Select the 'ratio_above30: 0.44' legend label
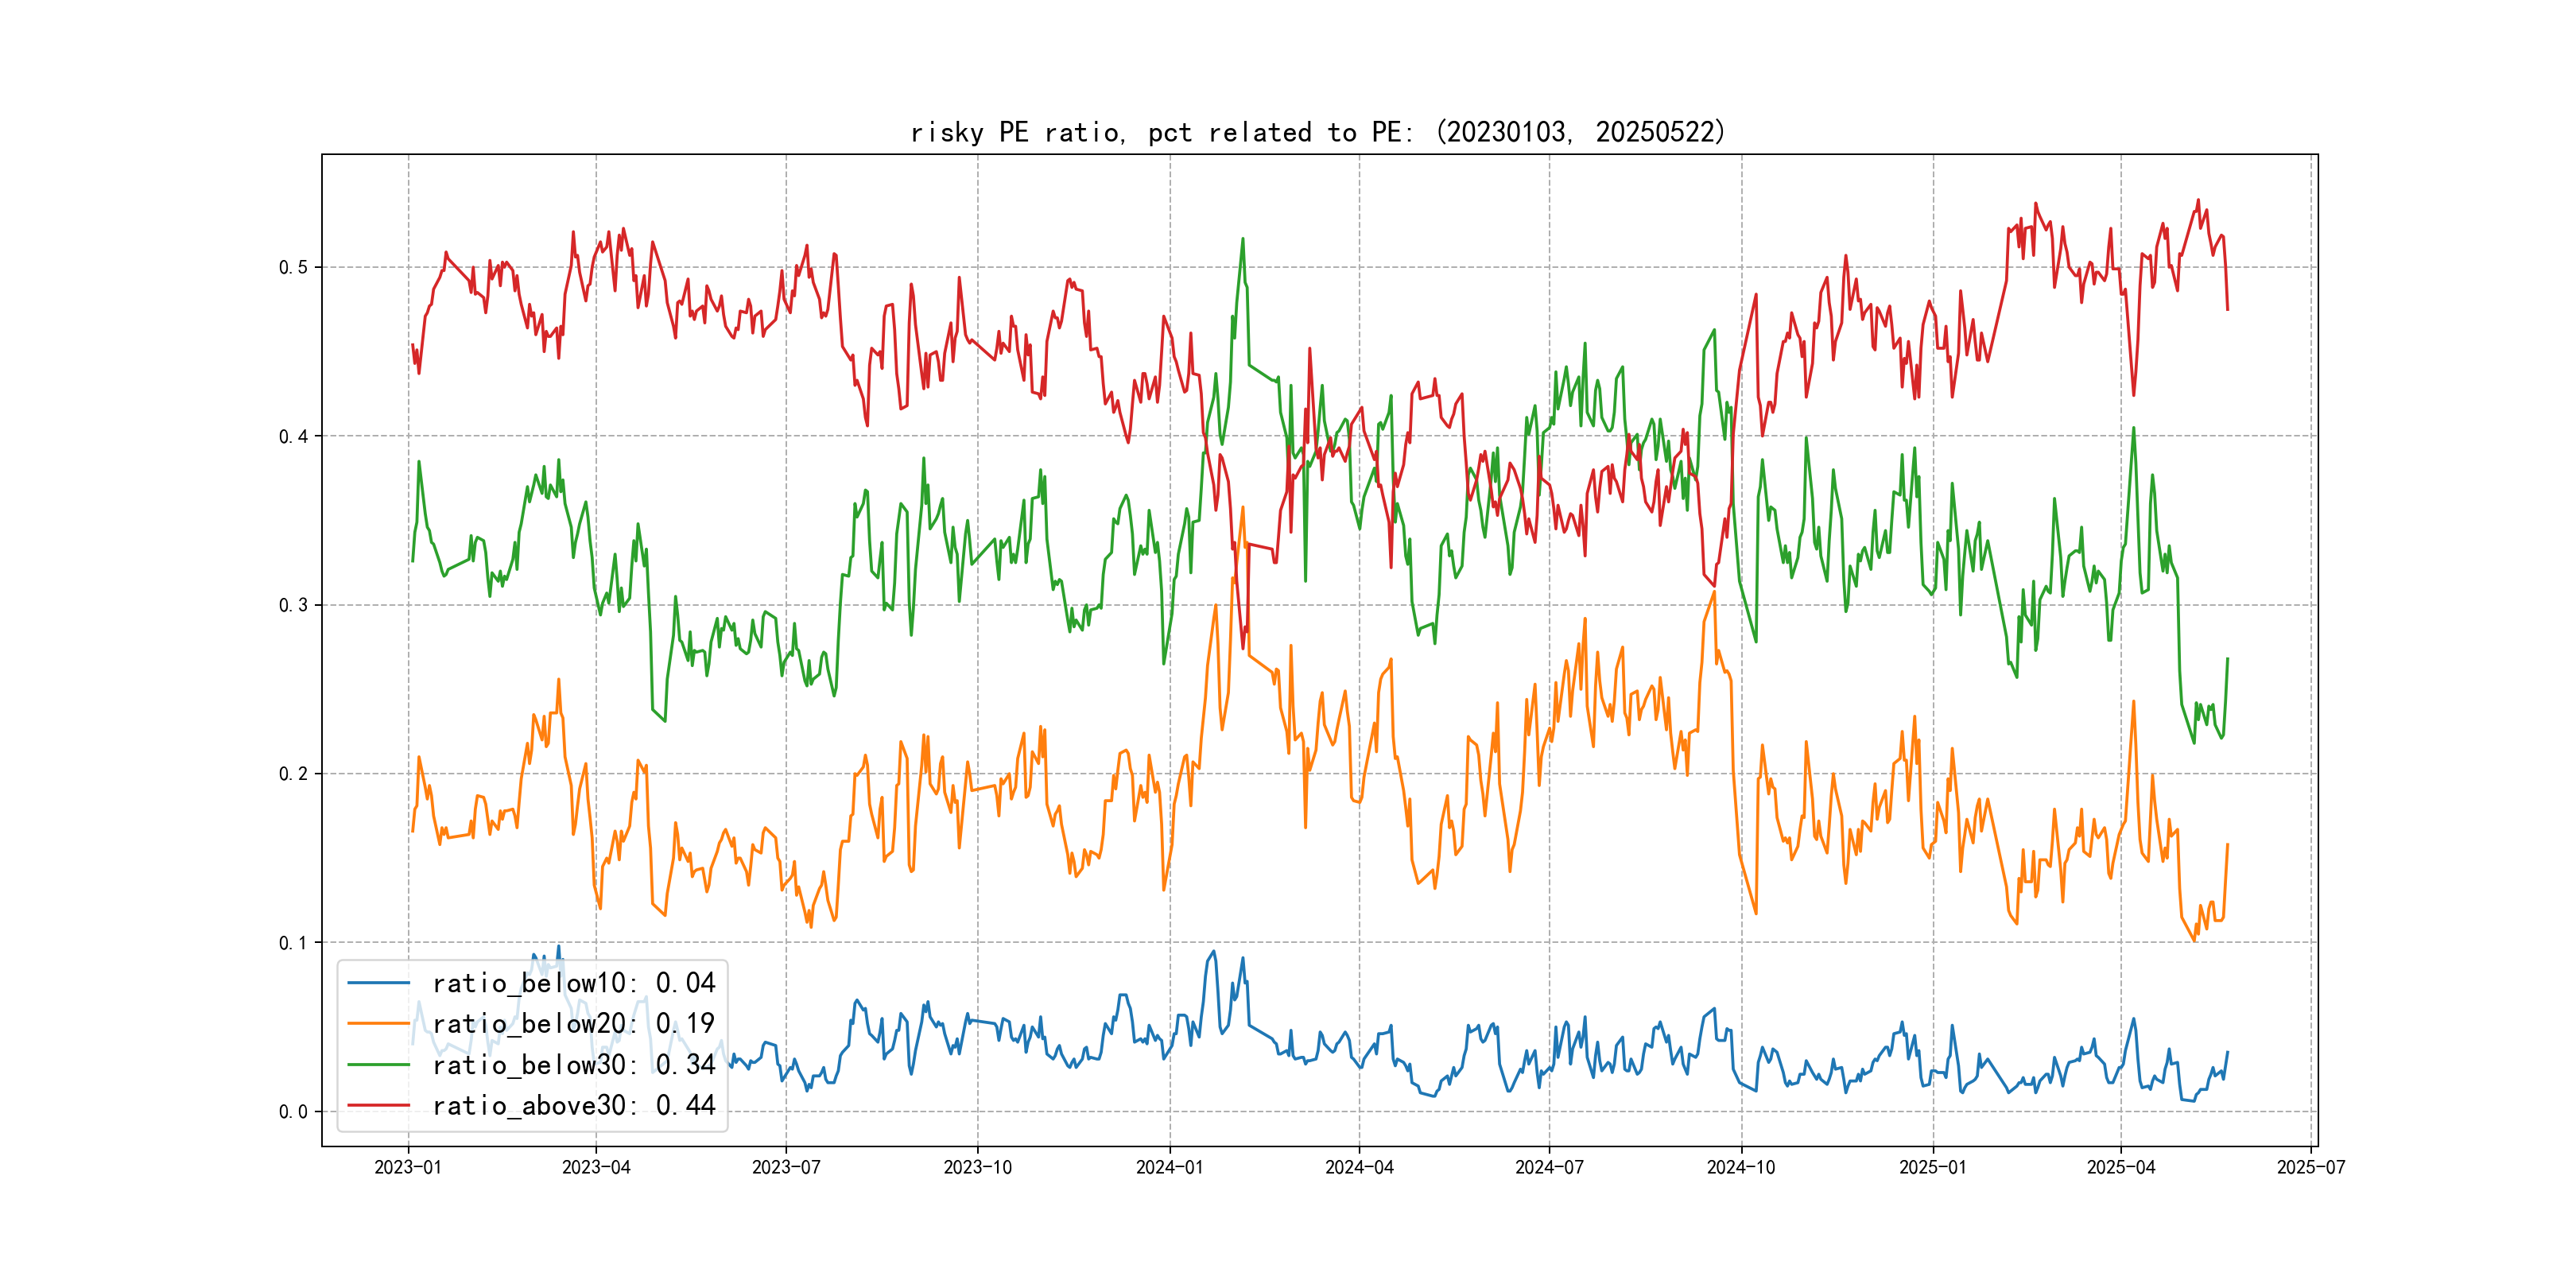2576x1288 pixels. pos(573,1106)
